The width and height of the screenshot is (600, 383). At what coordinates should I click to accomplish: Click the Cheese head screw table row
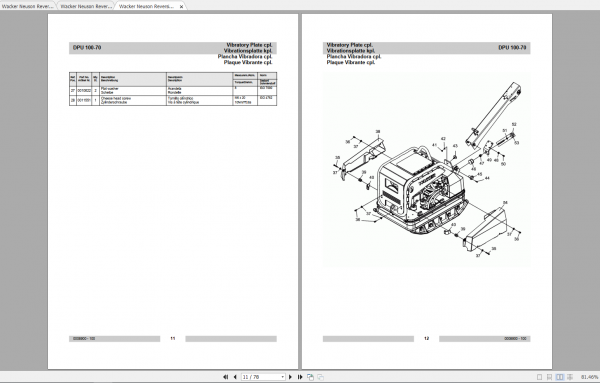click(x=173, y=100)
